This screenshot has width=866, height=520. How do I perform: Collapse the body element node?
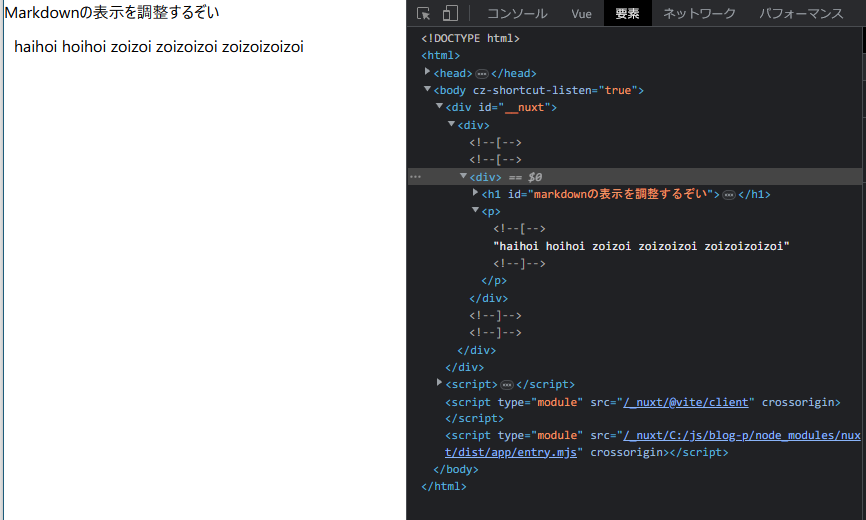click(427, 89)
